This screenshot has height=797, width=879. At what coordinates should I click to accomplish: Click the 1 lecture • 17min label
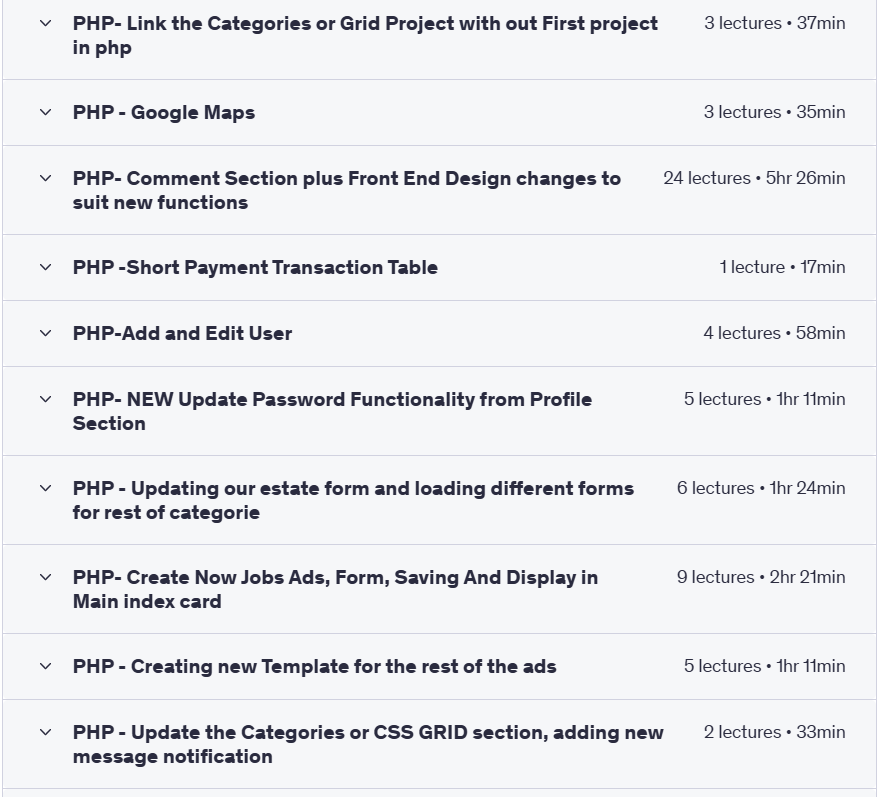click(x=782, y=267)
